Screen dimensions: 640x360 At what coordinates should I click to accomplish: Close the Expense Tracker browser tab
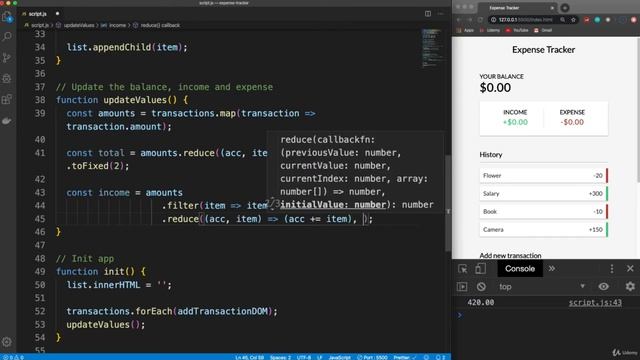[x=552, y=8]
